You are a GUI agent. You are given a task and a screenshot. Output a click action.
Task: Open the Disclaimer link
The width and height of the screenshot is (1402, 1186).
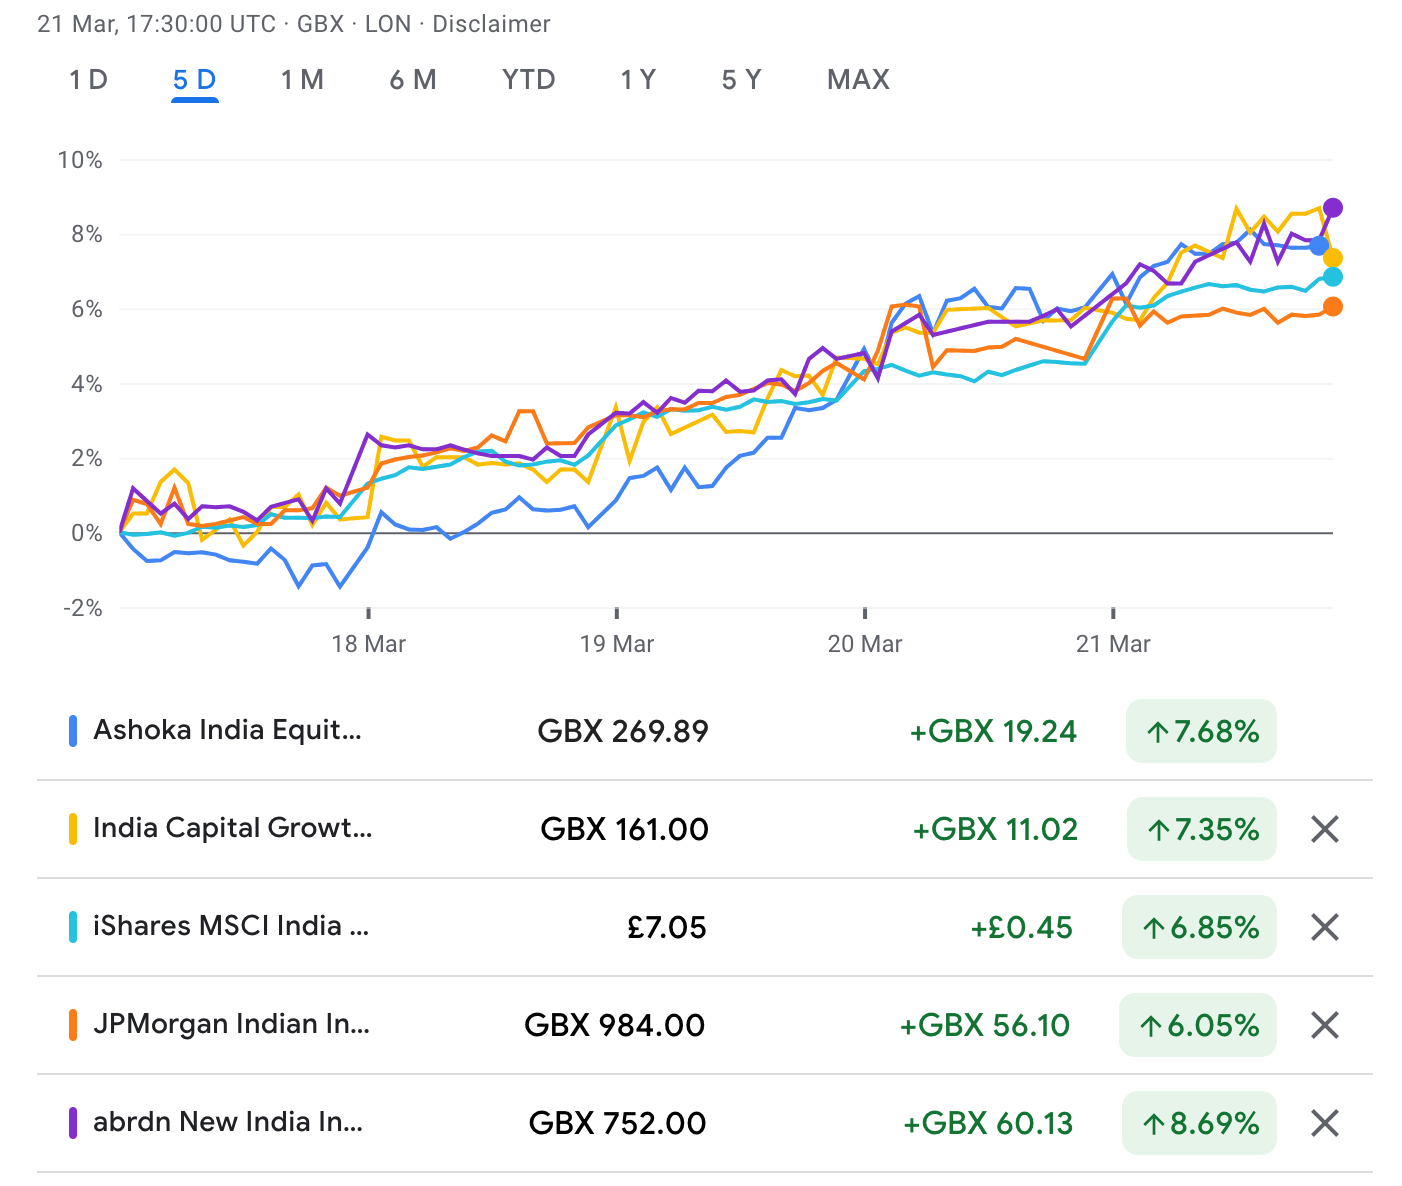point(491,24)
